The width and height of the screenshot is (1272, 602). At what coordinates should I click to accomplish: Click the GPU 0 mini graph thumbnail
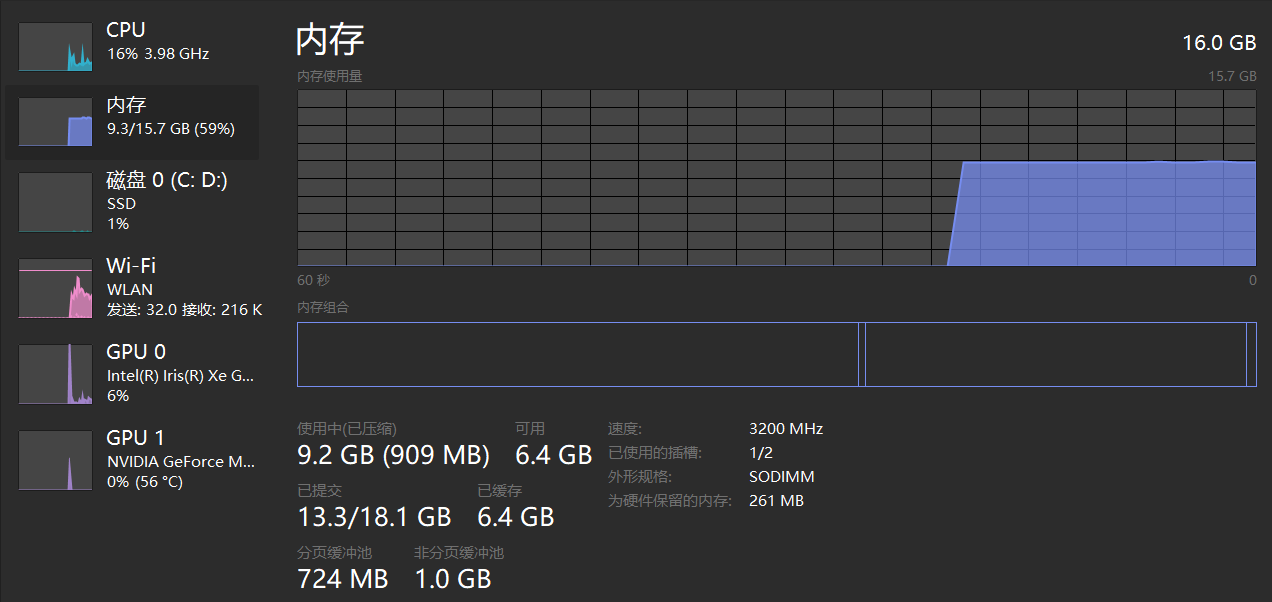55,374
